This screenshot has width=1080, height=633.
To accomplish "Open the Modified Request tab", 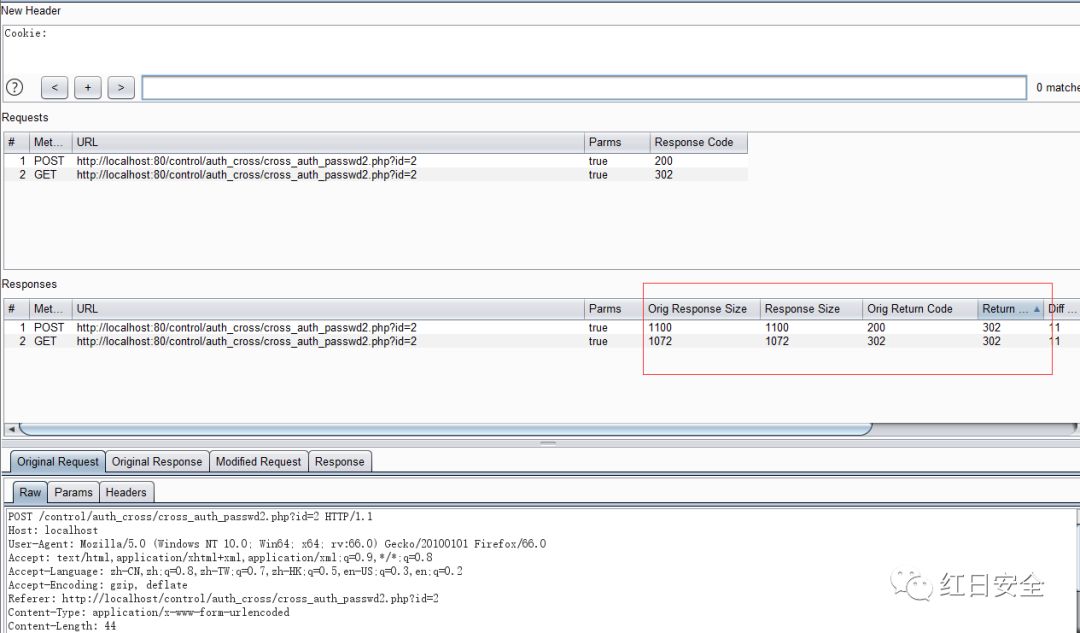I will [x=258, y=461].
